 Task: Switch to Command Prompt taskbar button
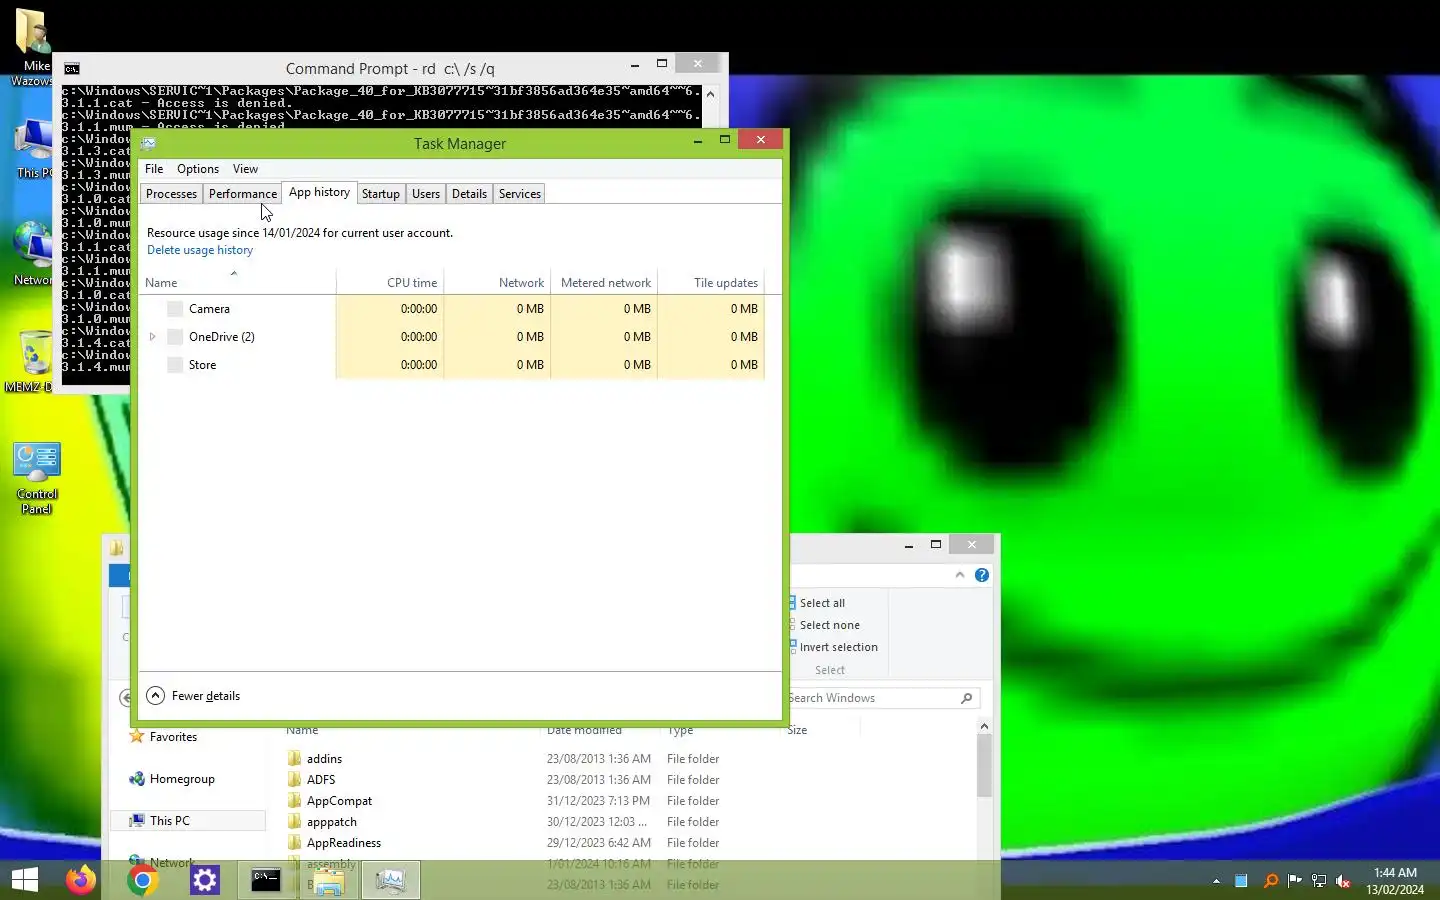click(x=266, y=880)
